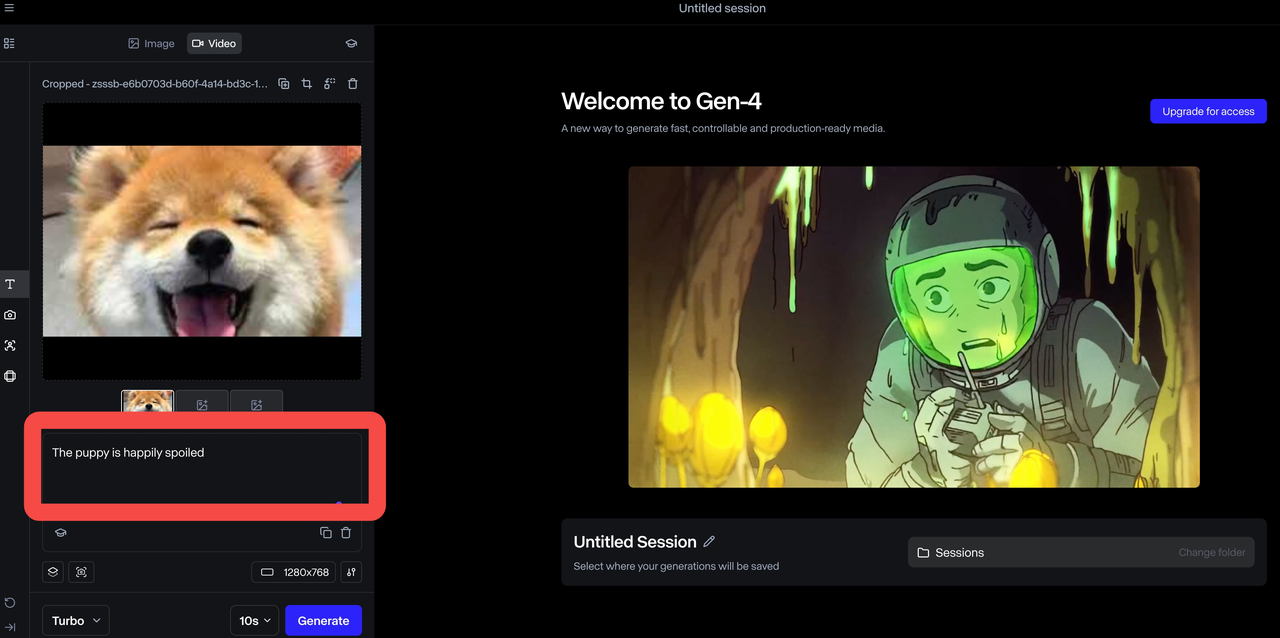Clear the prompt using the lower trash icon
The width and height of the screenshot is (1280, 638).
click(x=346, y=533)
